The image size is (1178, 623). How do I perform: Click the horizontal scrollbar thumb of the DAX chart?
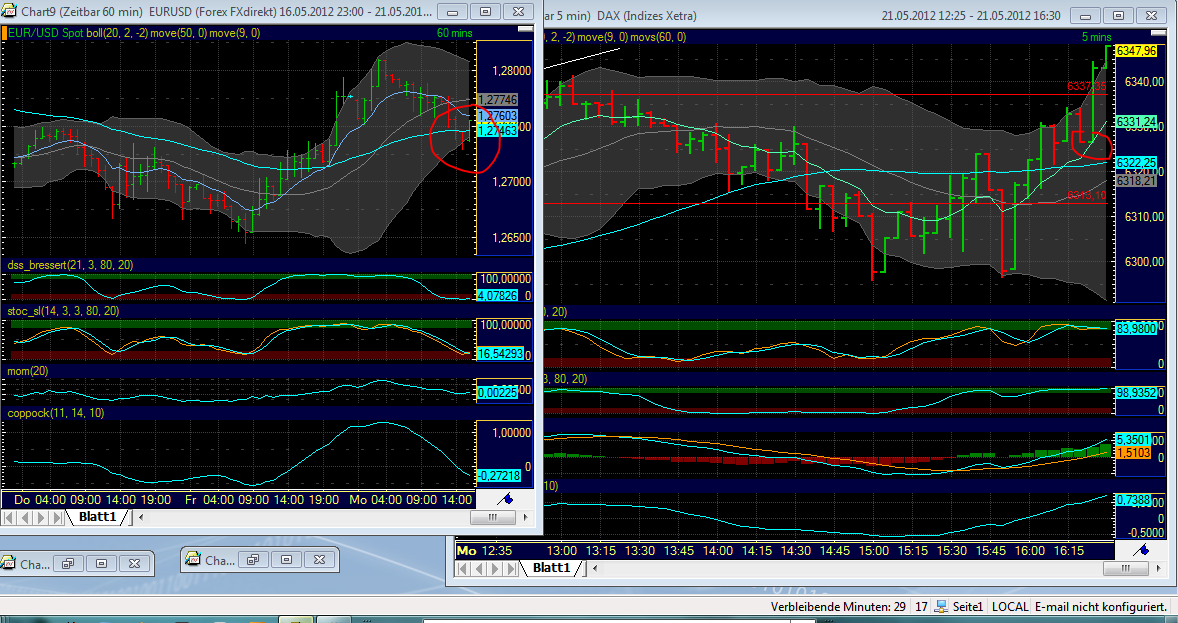pyautogui.click(x=1127, y=566)
